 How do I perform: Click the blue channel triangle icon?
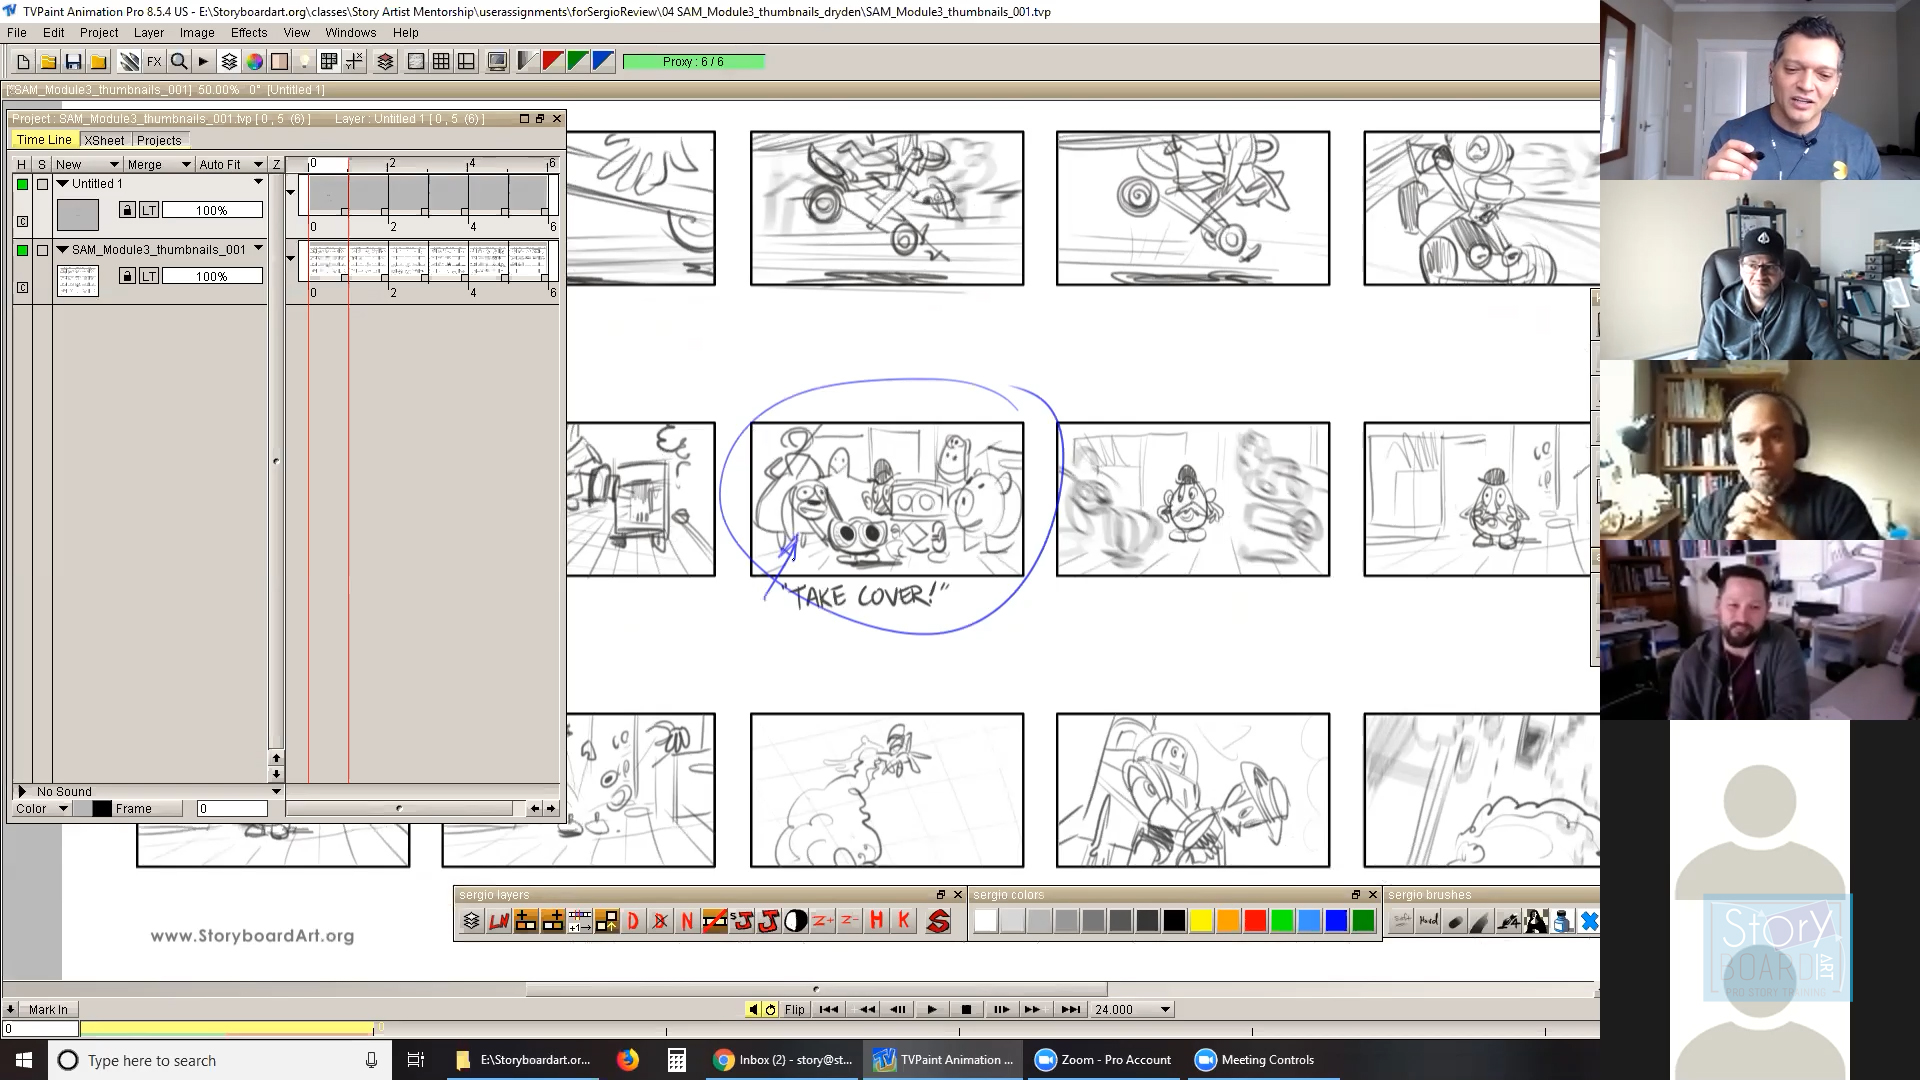602,62
